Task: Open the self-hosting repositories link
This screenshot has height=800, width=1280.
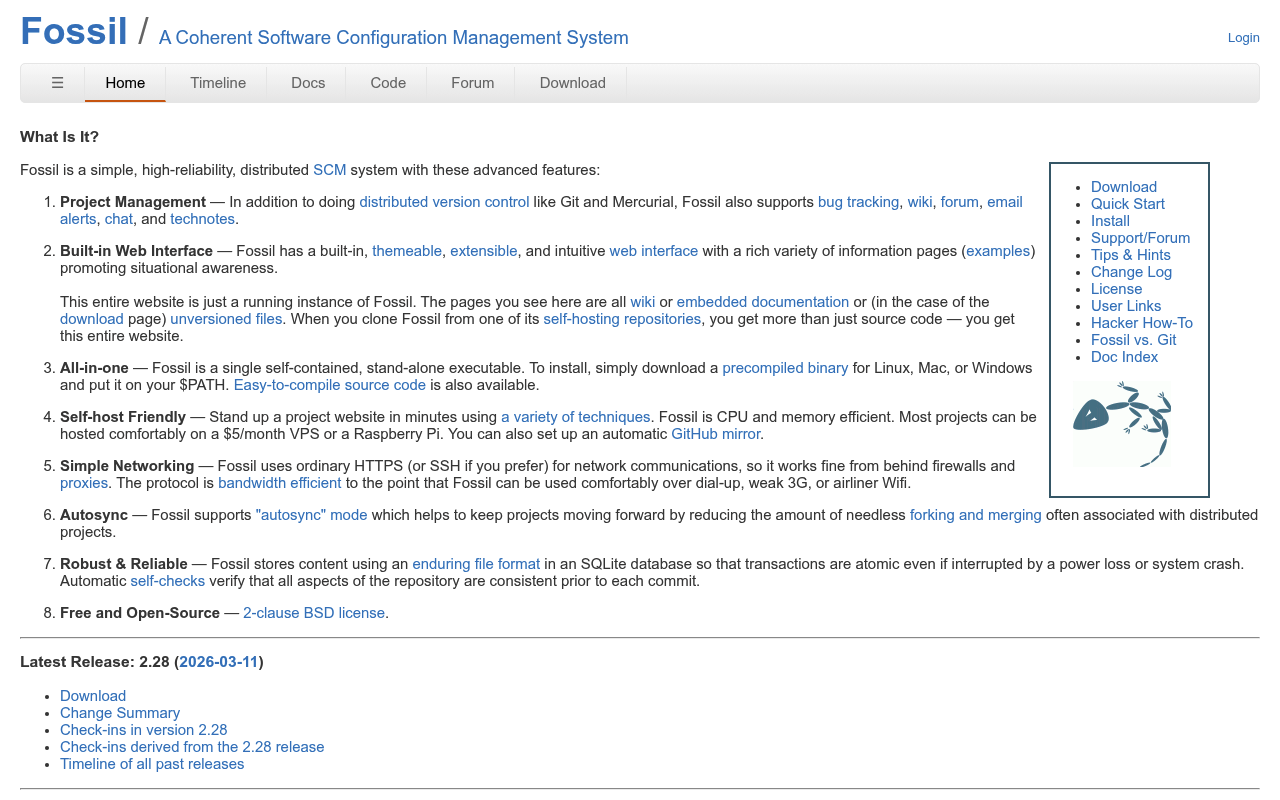Action: pos(622,319)
